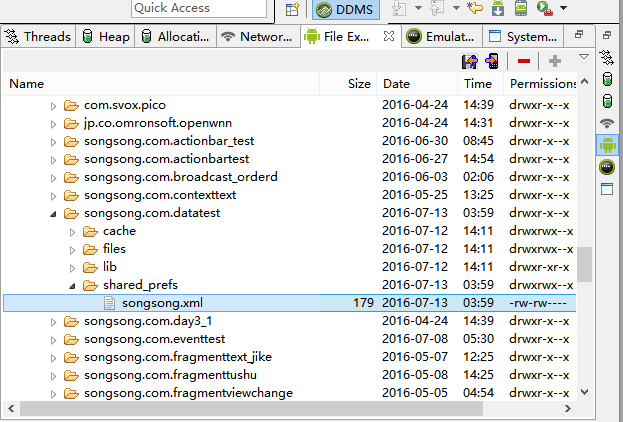The image size is (623, 422).
Task: Expand songsong.com.actionbar_test folder
Action: pyautogui.click(x=53, y=142)
